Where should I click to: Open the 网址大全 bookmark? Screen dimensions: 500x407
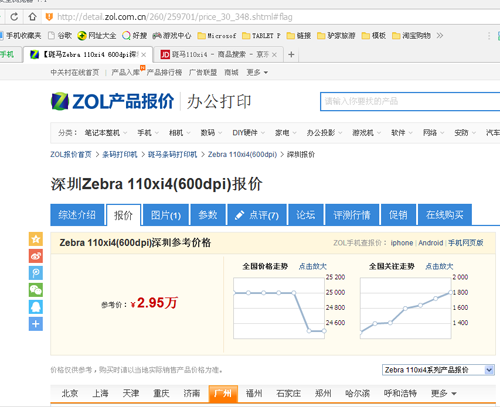pos(97,35)
